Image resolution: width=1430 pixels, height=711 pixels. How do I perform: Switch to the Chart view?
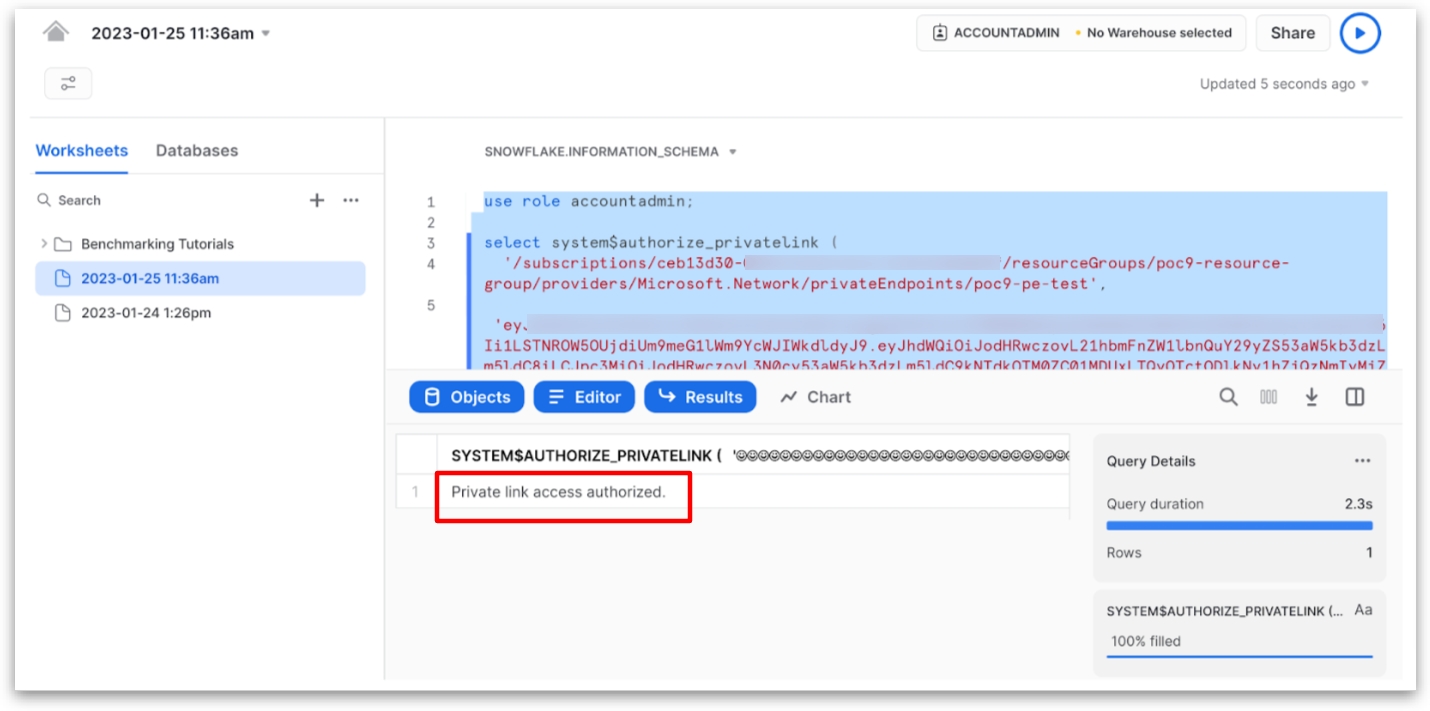(816, 397)
